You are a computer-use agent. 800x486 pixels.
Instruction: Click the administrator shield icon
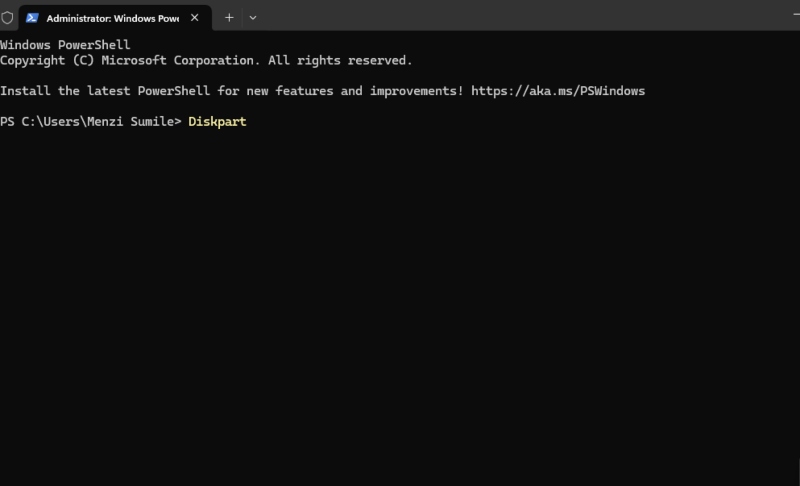pyautogui.click(x=7, y=18)
